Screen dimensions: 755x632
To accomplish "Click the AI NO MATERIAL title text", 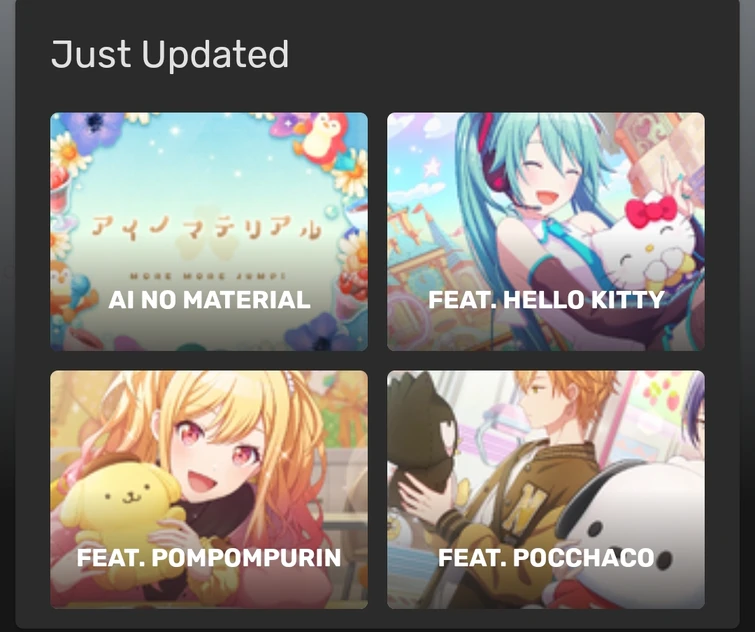I will tap(209, 300).
